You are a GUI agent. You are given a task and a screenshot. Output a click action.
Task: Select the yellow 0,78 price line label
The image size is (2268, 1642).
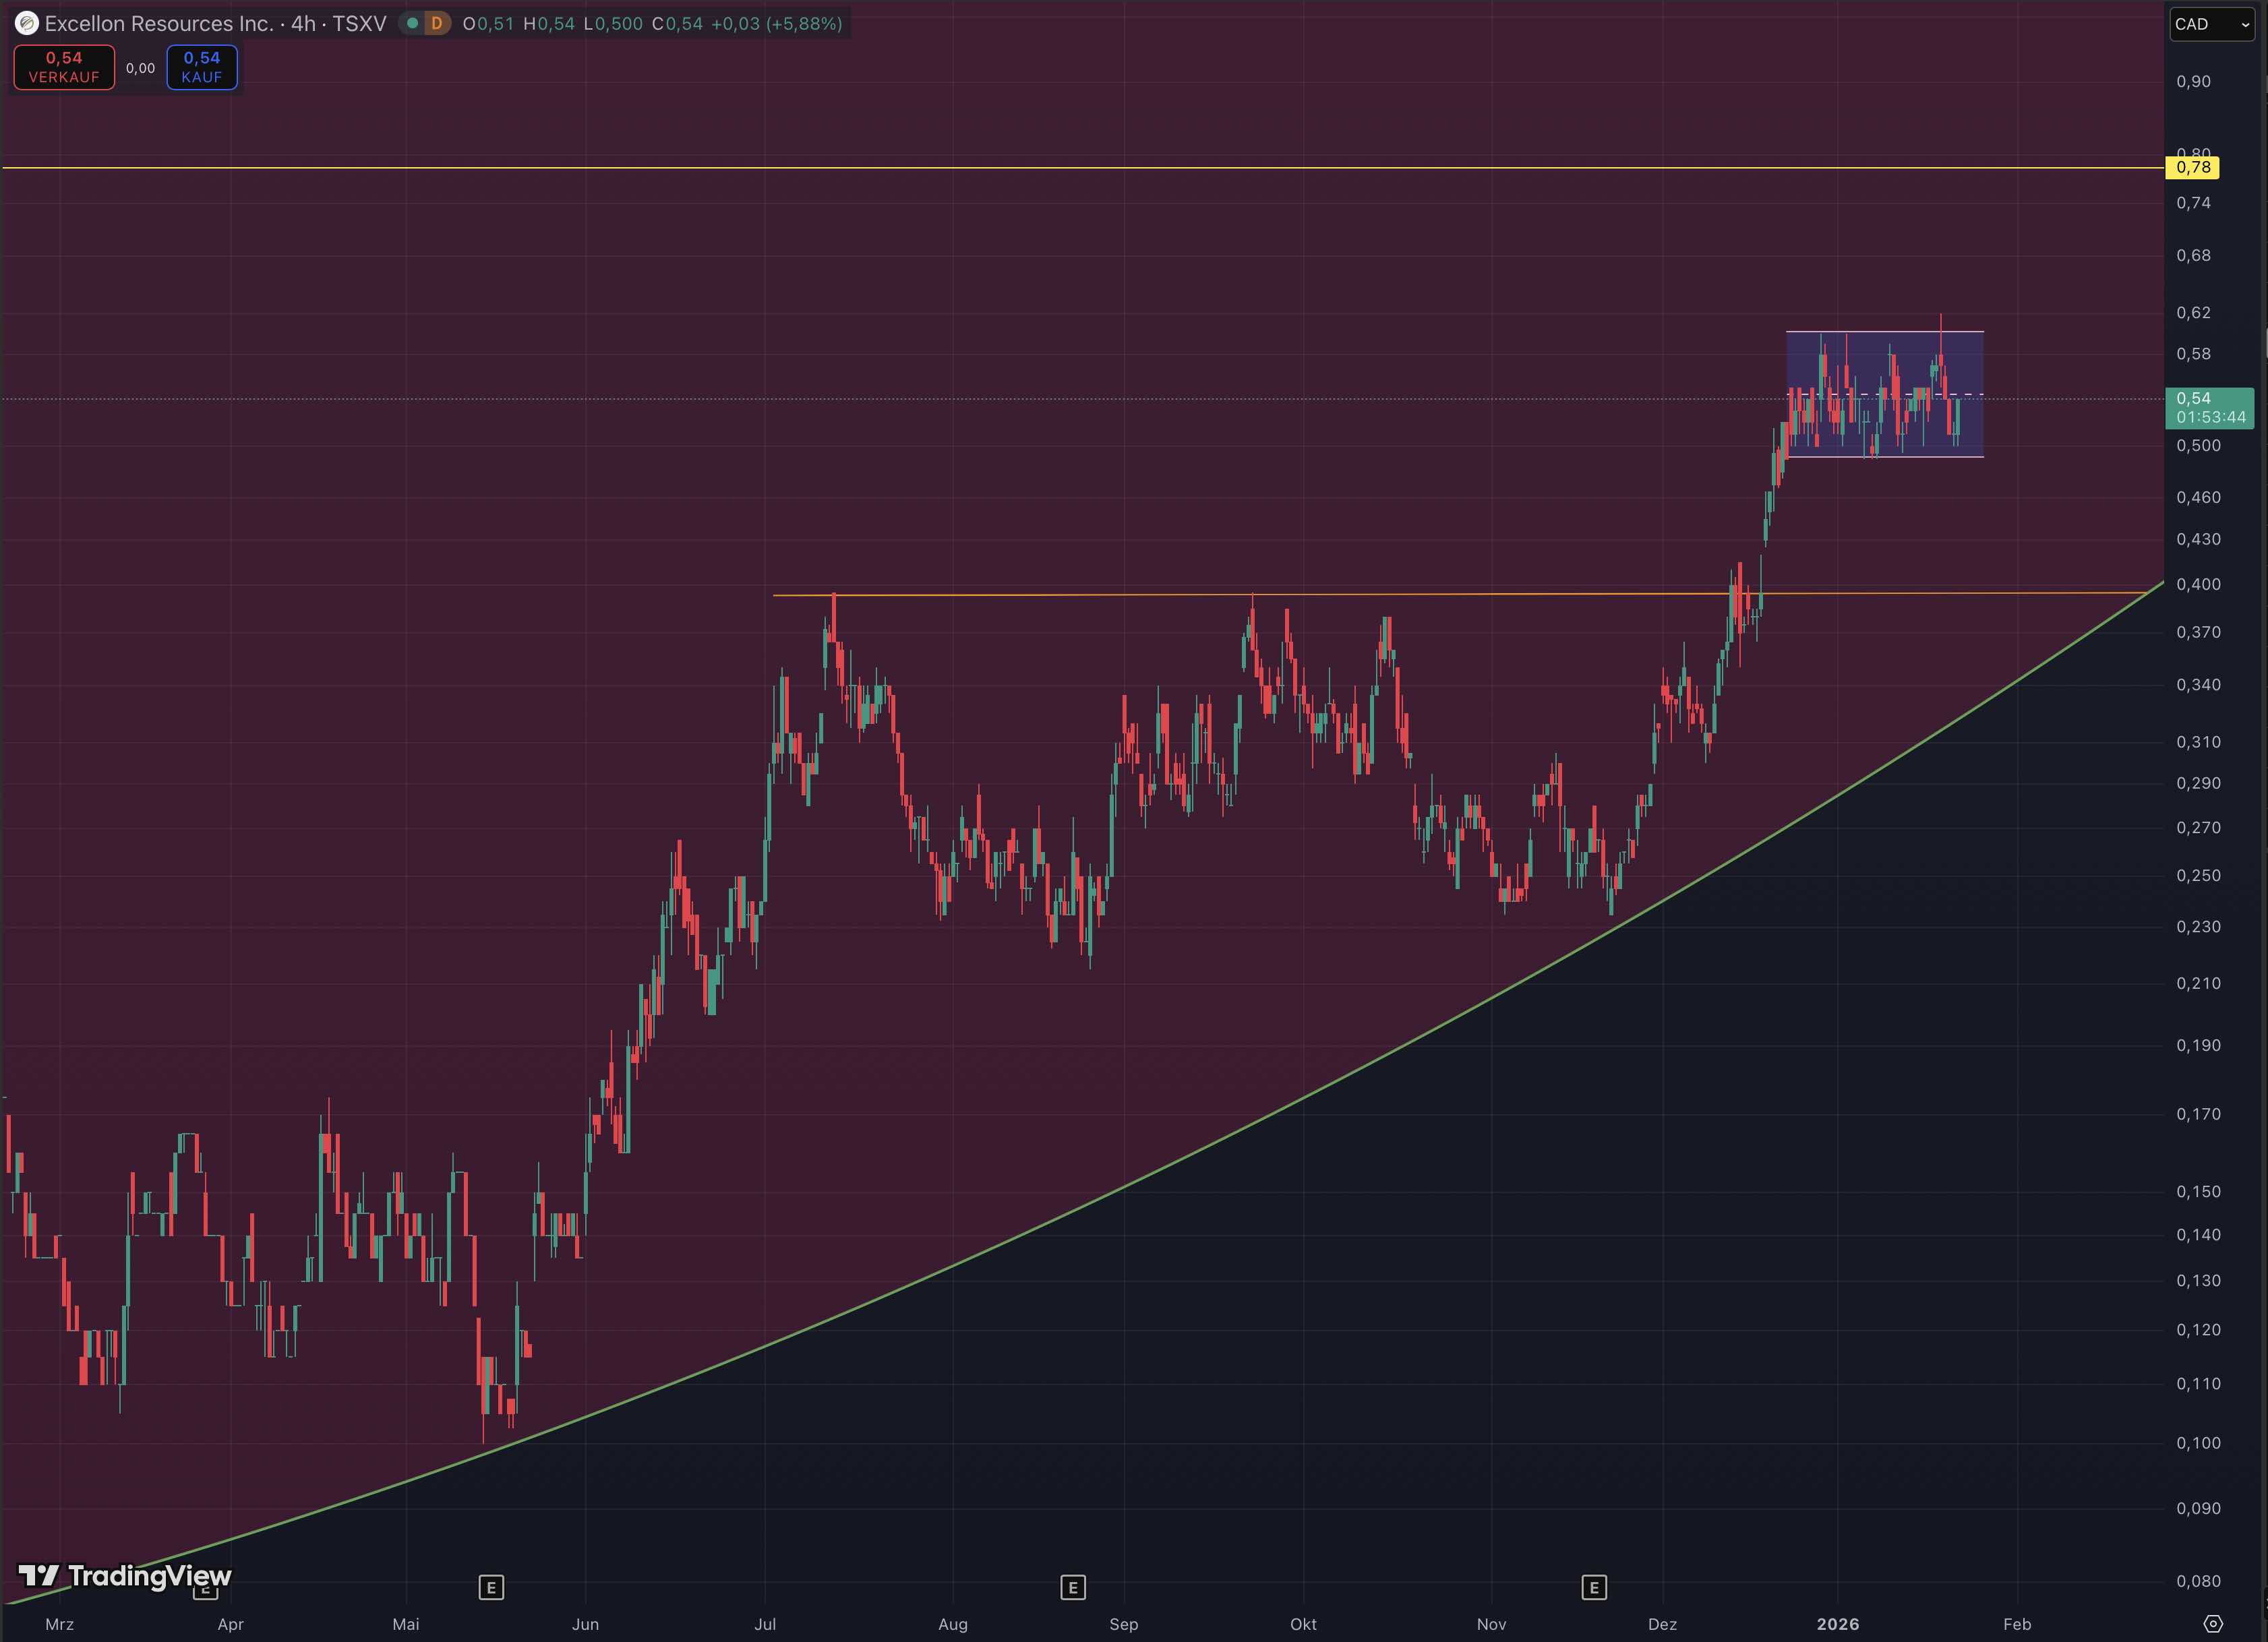(2192, 167)
